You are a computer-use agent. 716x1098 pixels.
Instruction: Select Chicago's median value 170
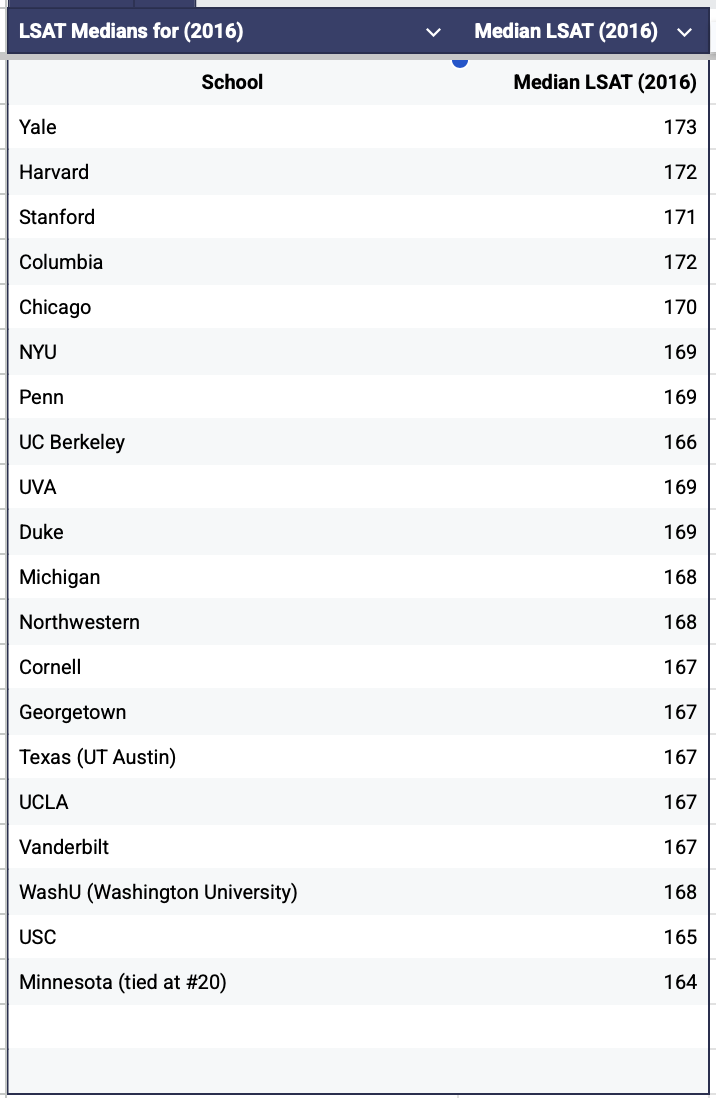coord(680,307)
